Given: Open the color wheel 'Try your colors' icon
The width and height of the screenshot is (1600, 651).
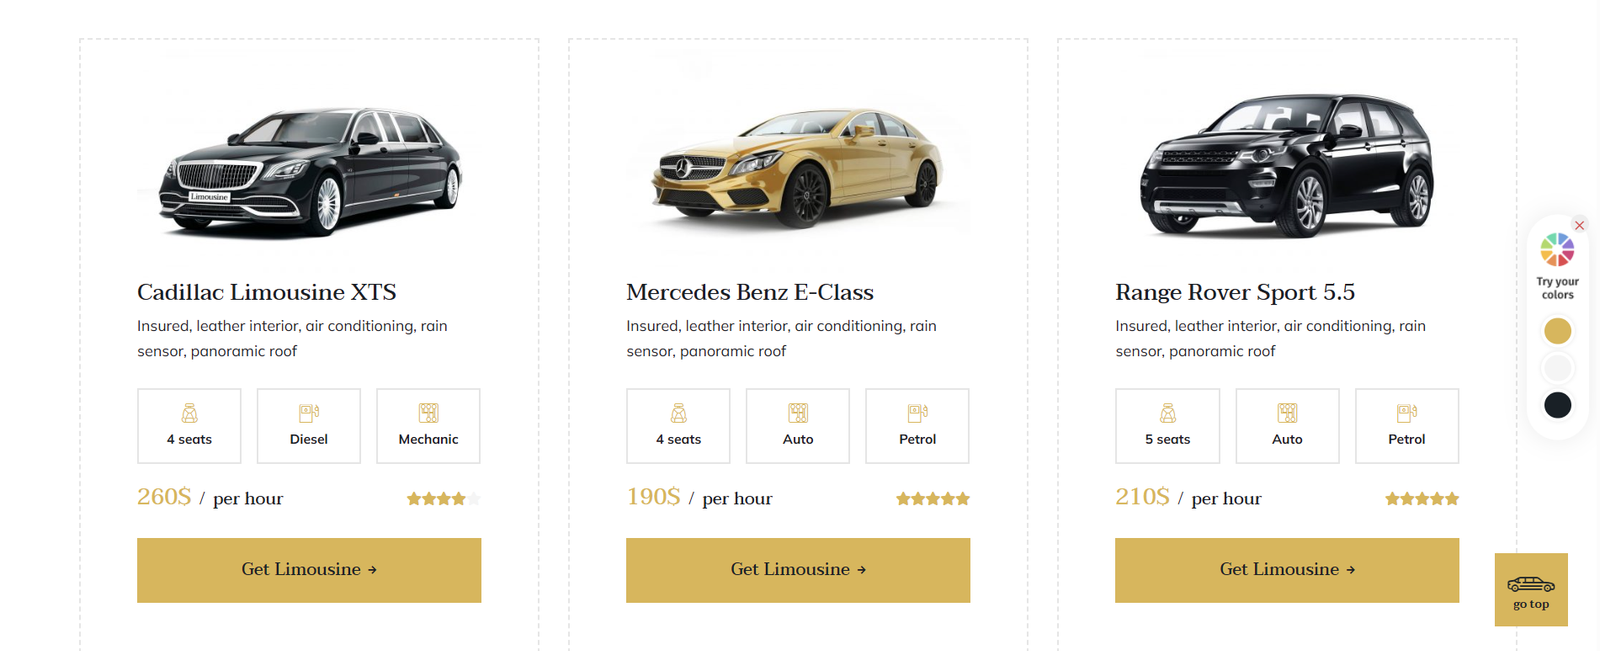Looking at the screenshot, I should point(1557,249).
